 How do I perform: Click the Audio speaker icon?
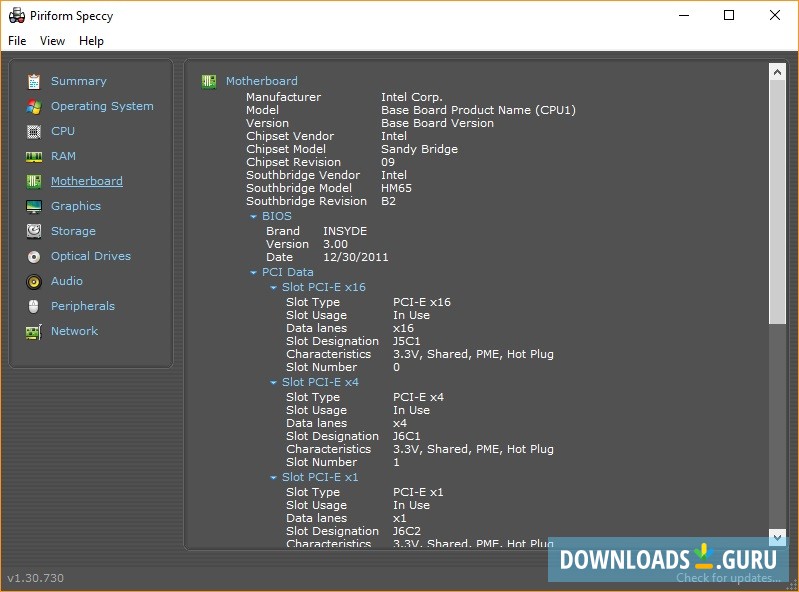(34, 281)
